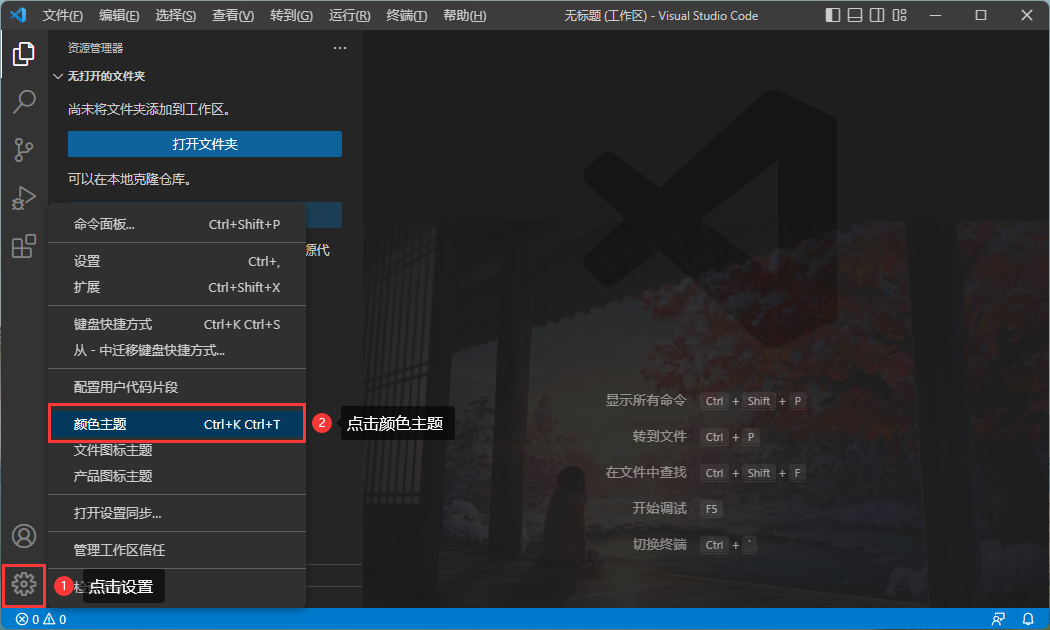Image resolution: width=1050 pixels, height=630 pixels.
Task: Select the Source Control icon
Action: coord(23,149)
